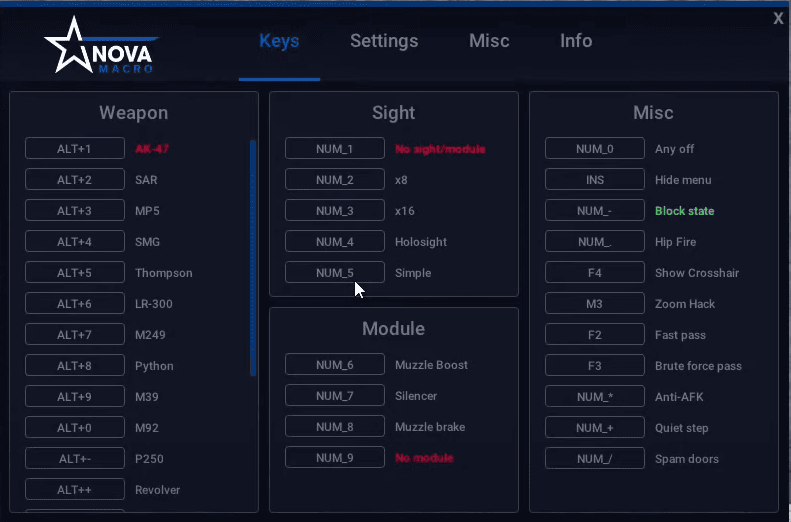Click the INS keybind for Hide menu

[595, 180]
